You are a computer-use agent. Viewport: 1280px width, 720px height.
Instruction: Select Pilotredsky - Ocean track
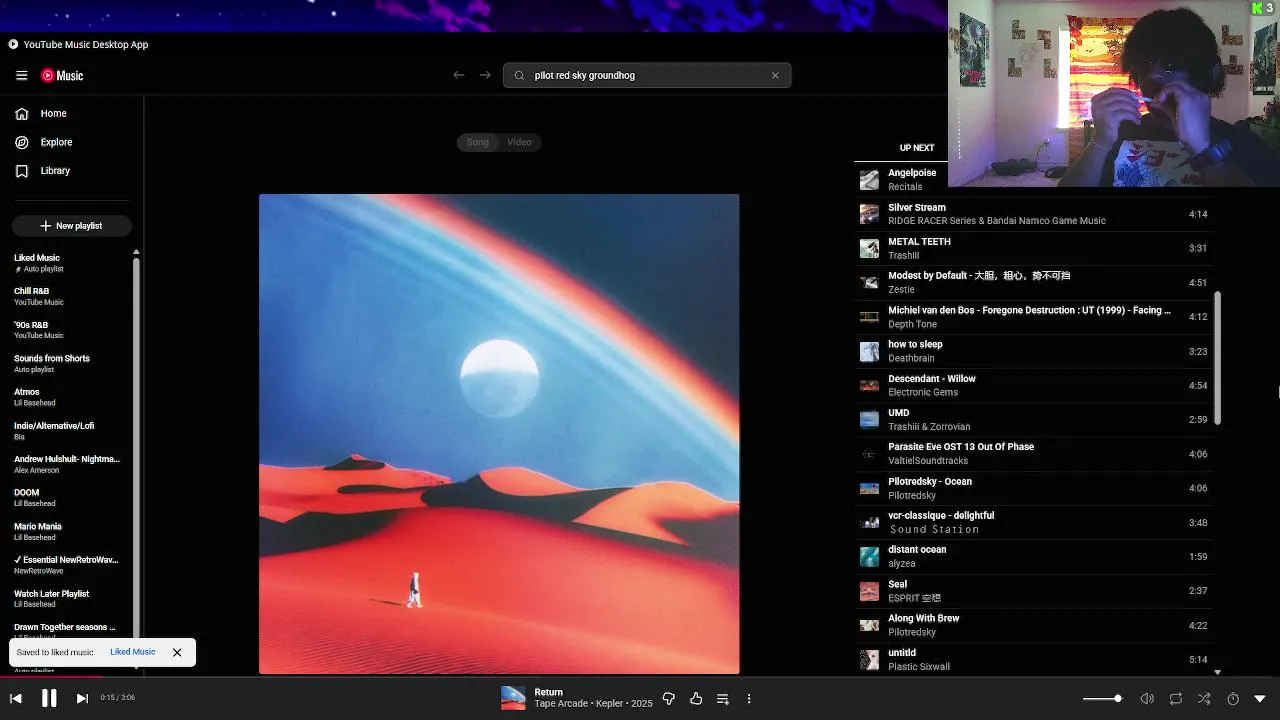[x=1033, y=488]
